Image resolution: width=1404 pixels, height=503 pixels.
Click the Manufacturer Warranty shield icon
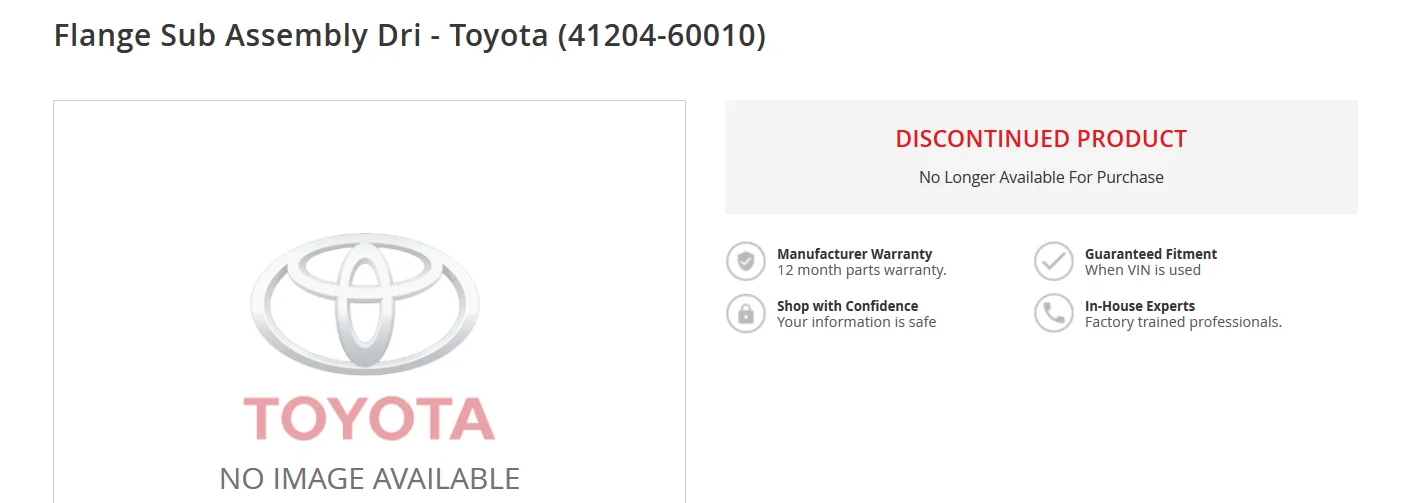tap(745, 262)
